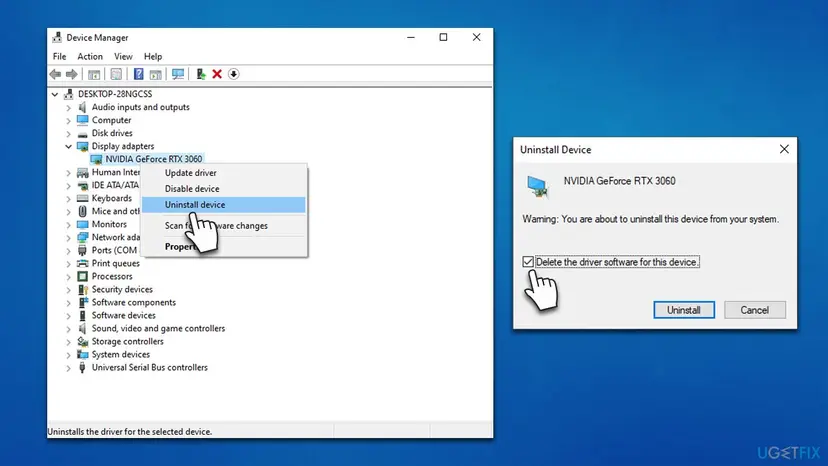Open the Properties toolbar icon
Viewport: 828px width, 466px height.
[x=116, y=74]
